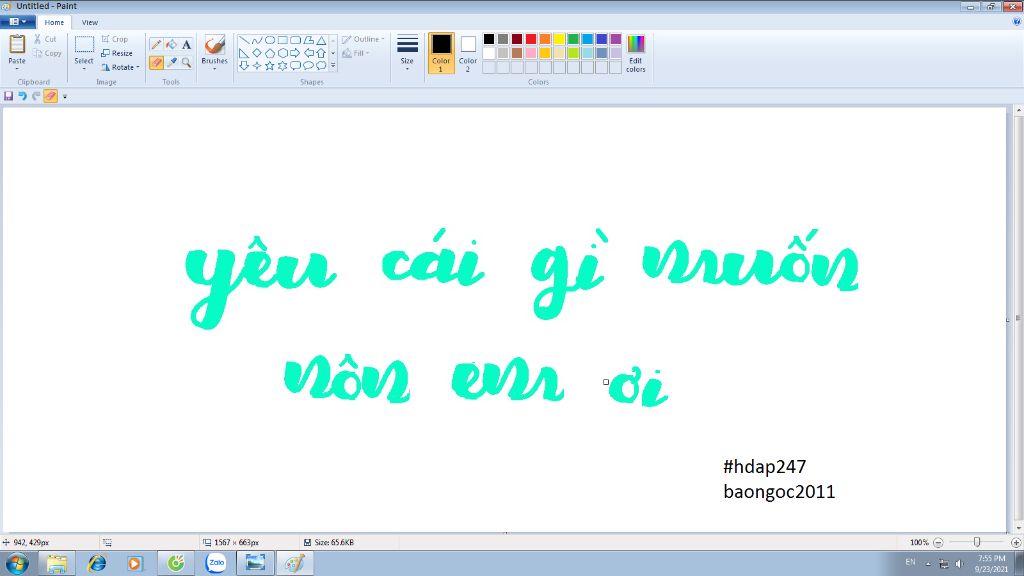Select the Eraser tool in Tools group
This screenshot has width=1024, height=576.
tap(156, 63)
